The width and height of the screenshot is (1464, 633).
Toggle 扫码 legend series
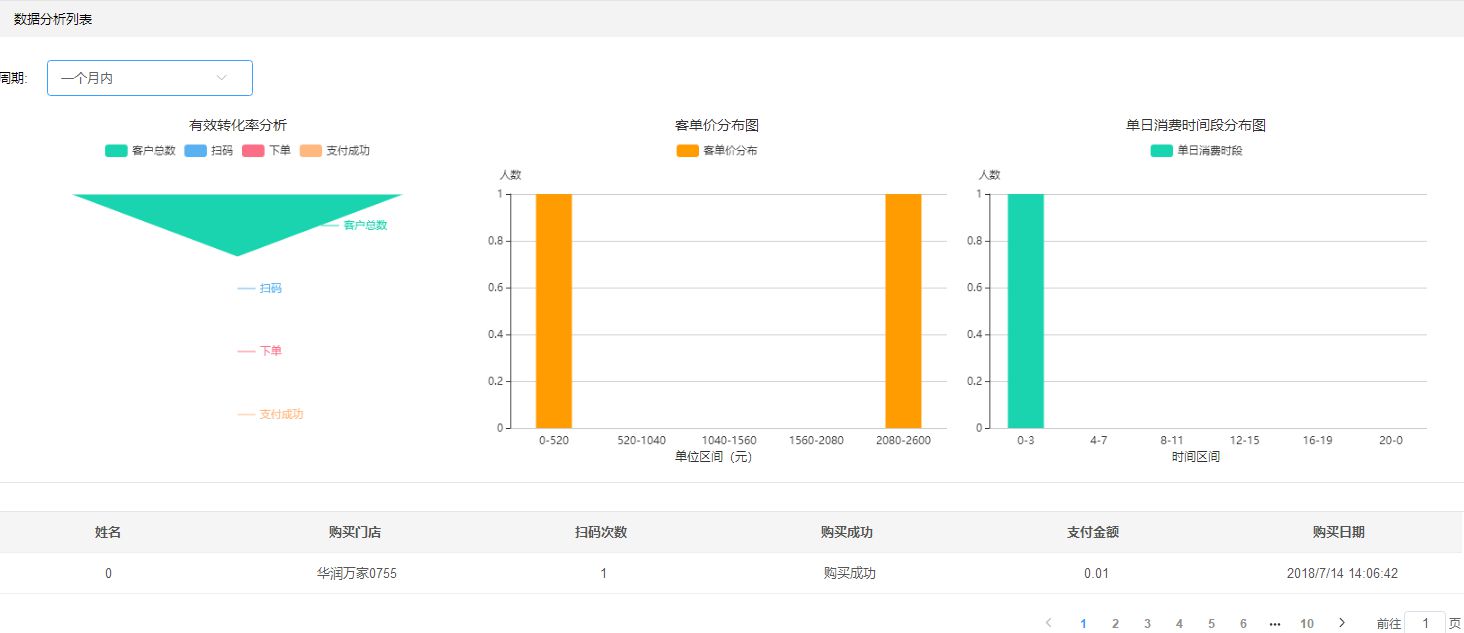pyautogui.click(x=209, y=151)
